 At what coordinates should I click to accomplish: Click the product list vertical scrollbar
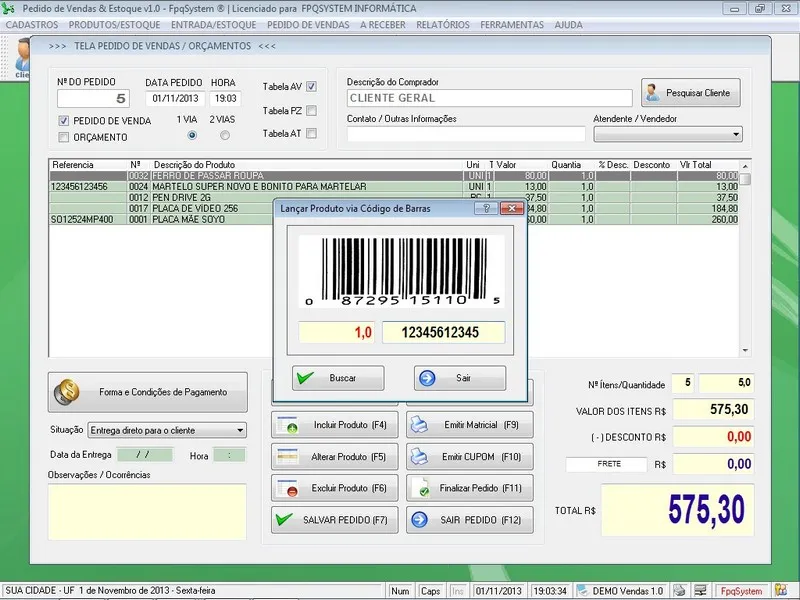[x=745, y=260]
